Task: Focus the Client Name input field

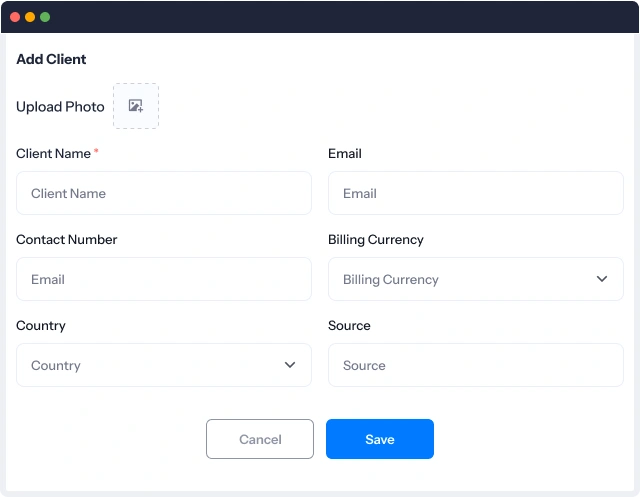Action: pyautogui.click(x=164, y=193)
